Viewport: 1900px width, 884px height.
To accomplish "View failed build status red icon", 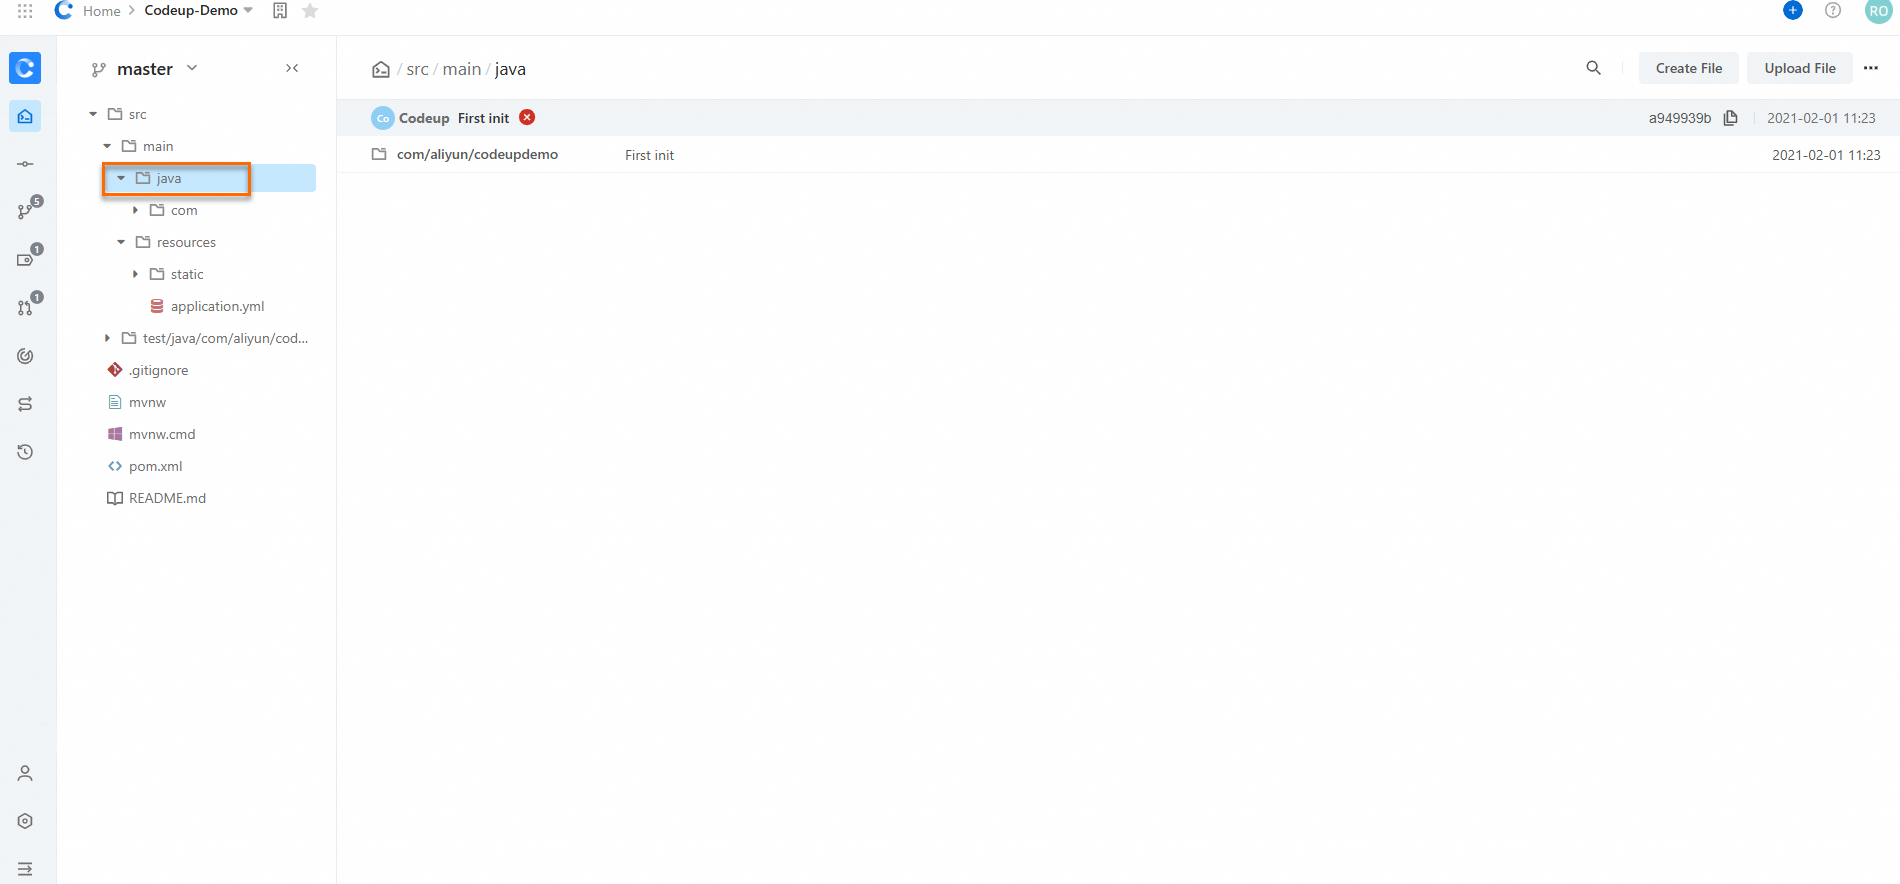I will (x=527, y=117).
